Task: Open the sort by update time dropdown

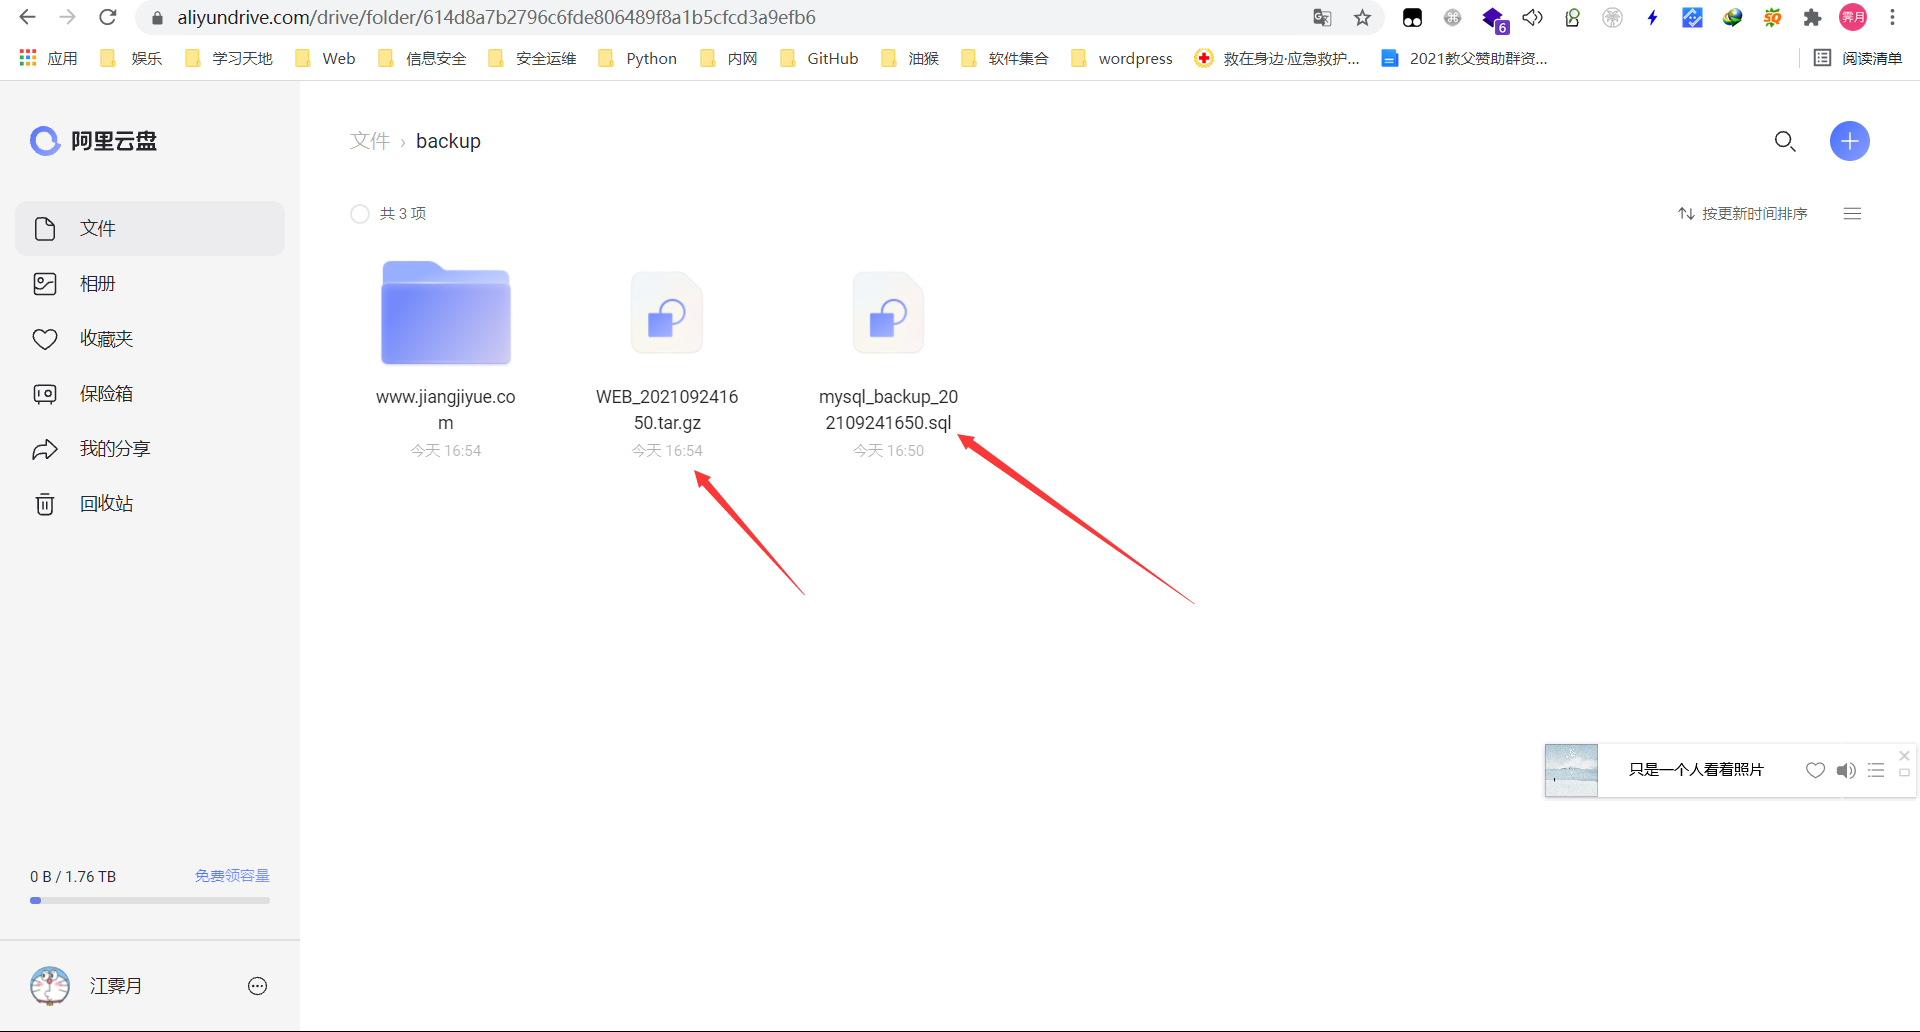Action: (1743, 214)
